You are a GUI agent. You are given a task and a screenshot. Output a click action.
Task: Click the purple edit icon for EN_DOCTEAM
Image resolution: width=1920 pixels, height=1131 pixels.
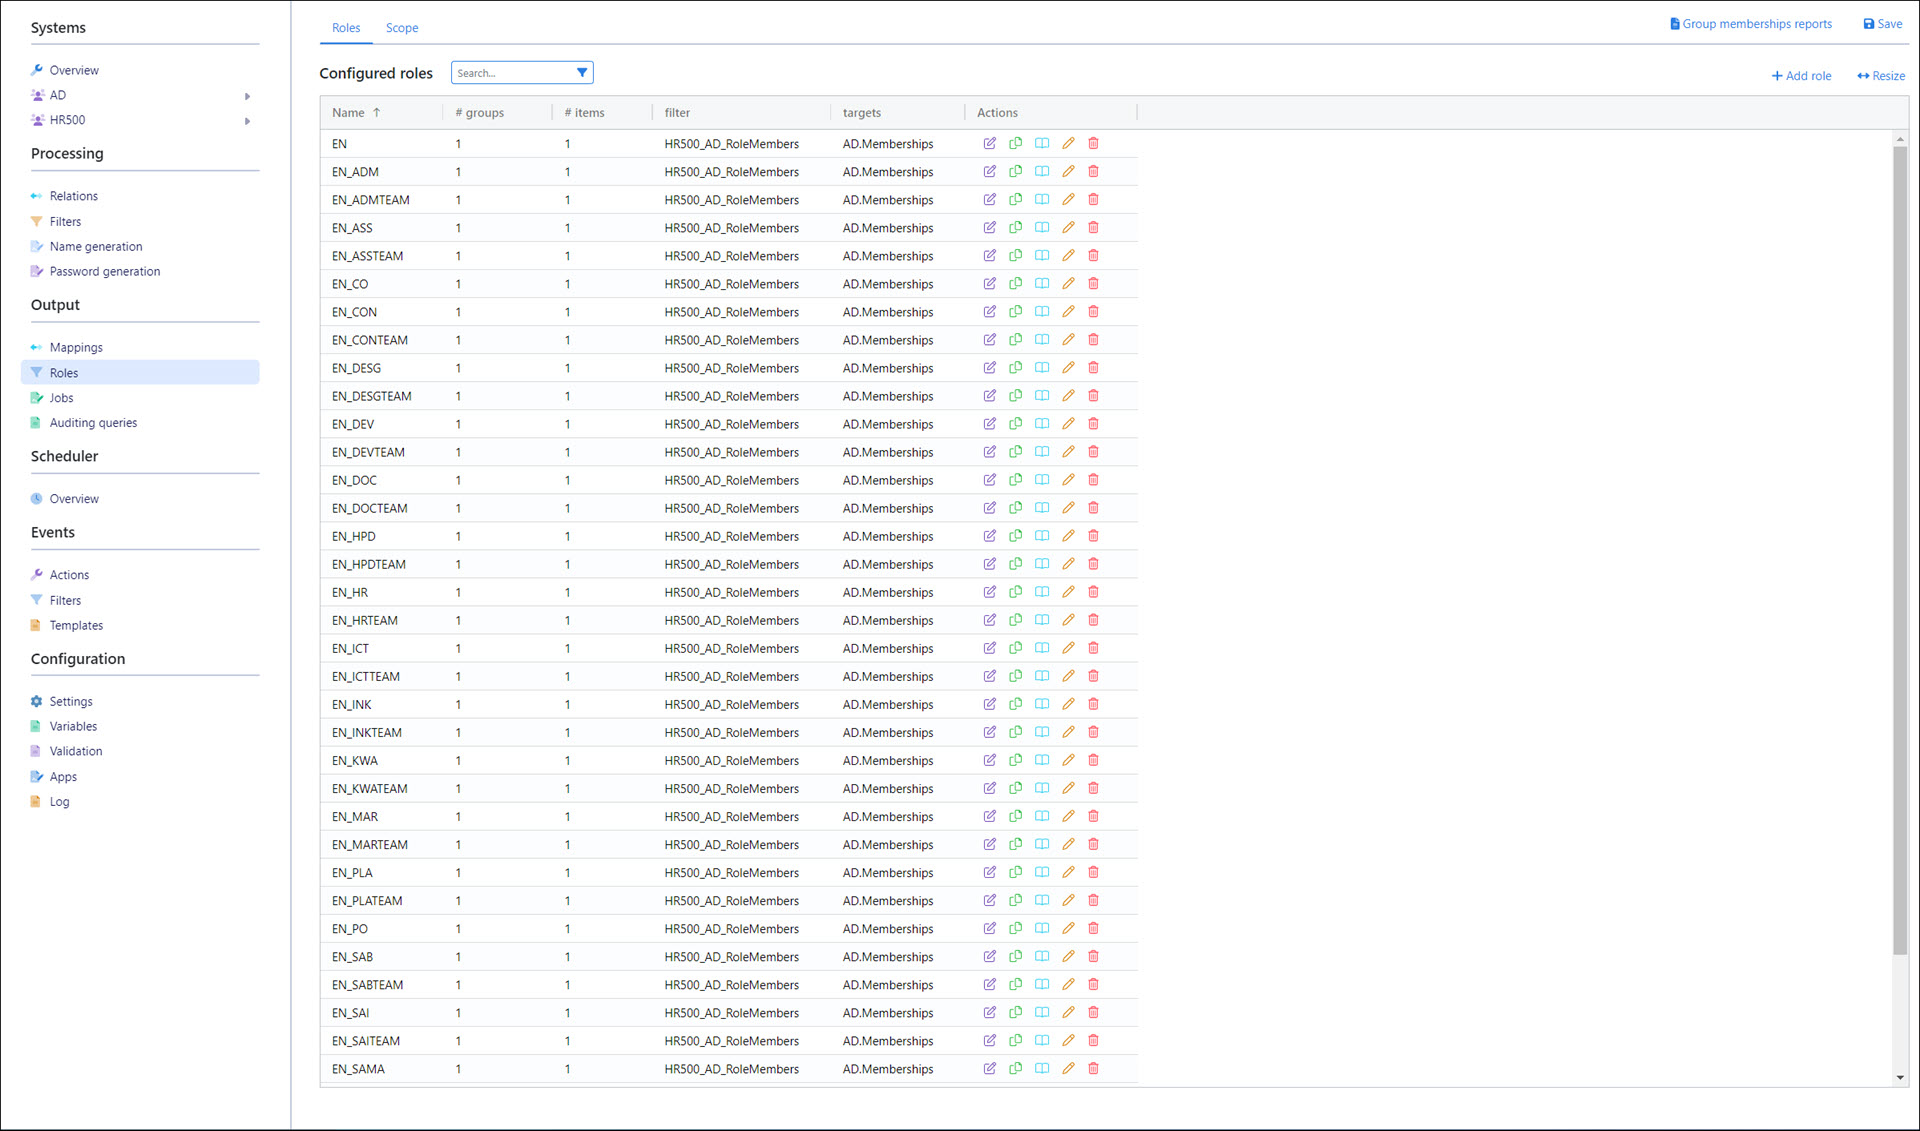pyautogui.click(x=989, y=507)
